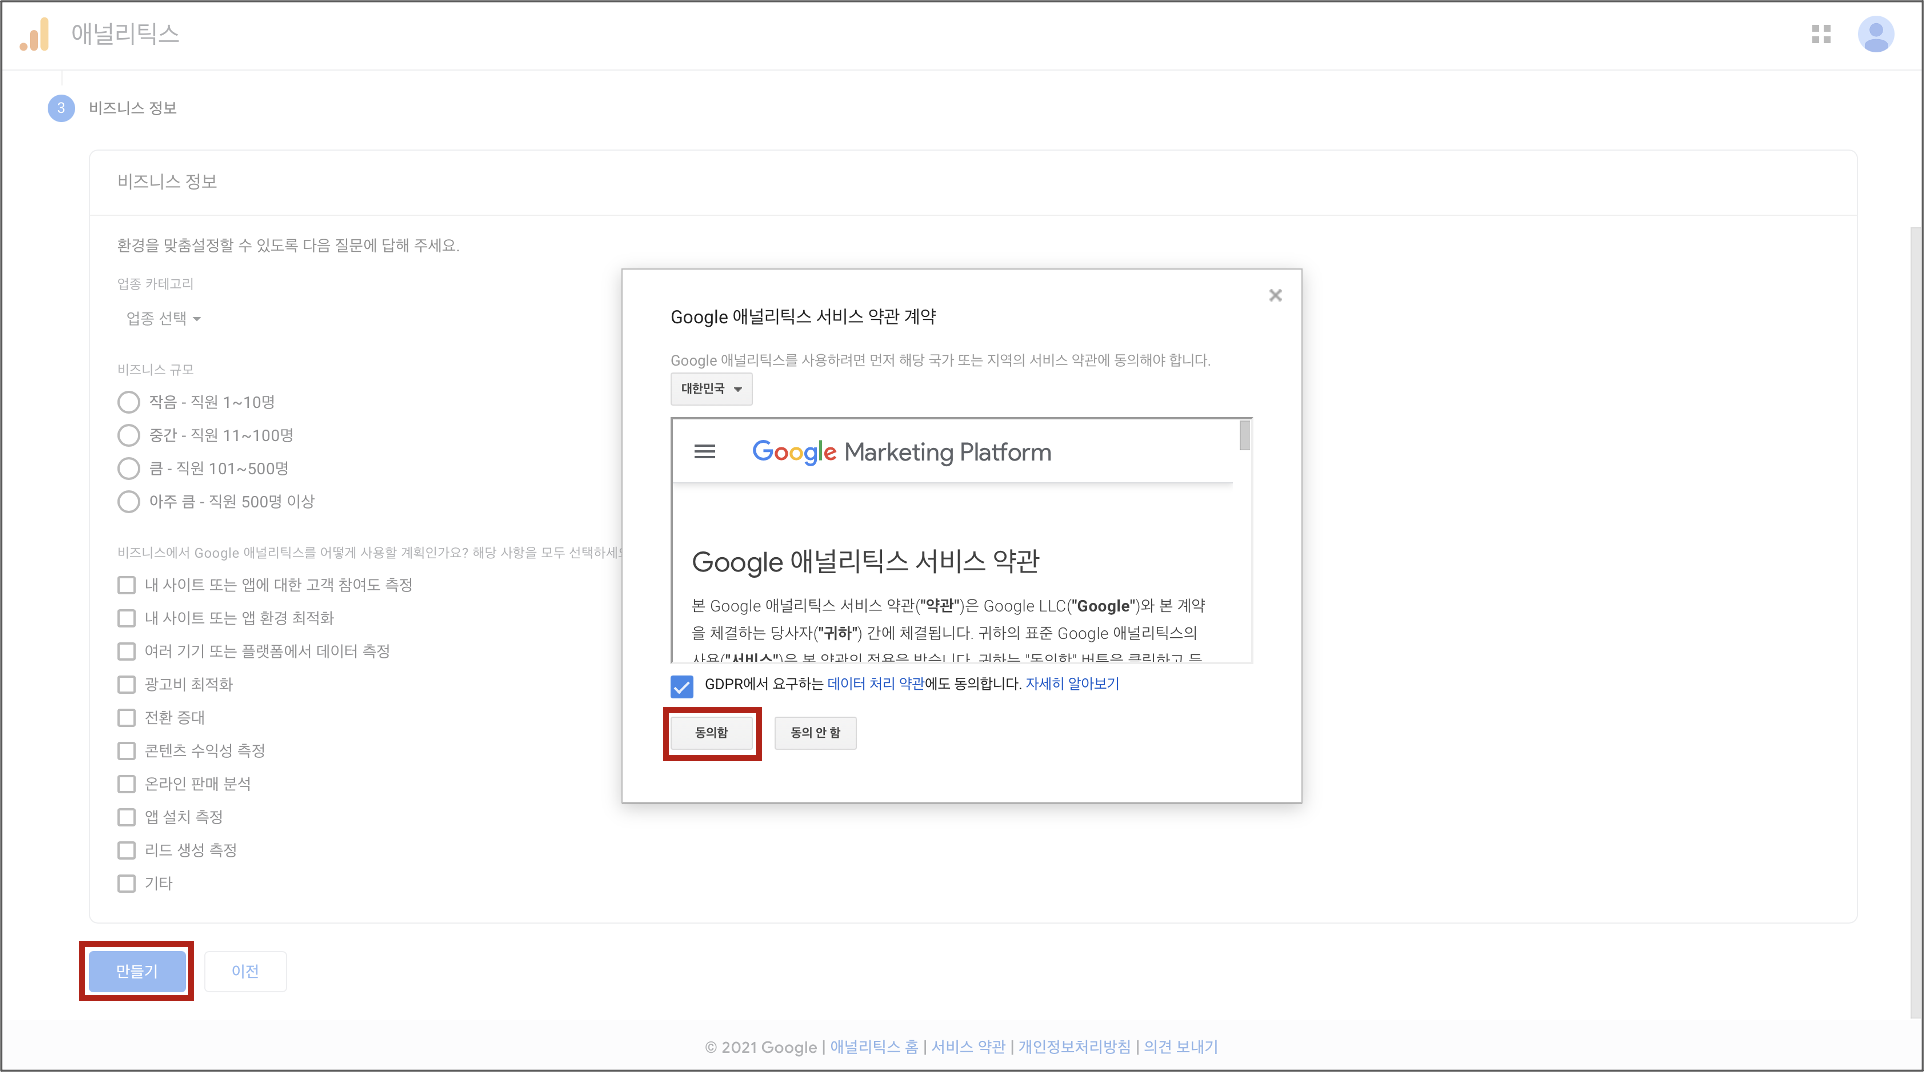Check '내 사이트 또는 앱에 대한 고객 참여도 측정'
Viewport: 1924px width, 1072px height.
tap(127, 585)
